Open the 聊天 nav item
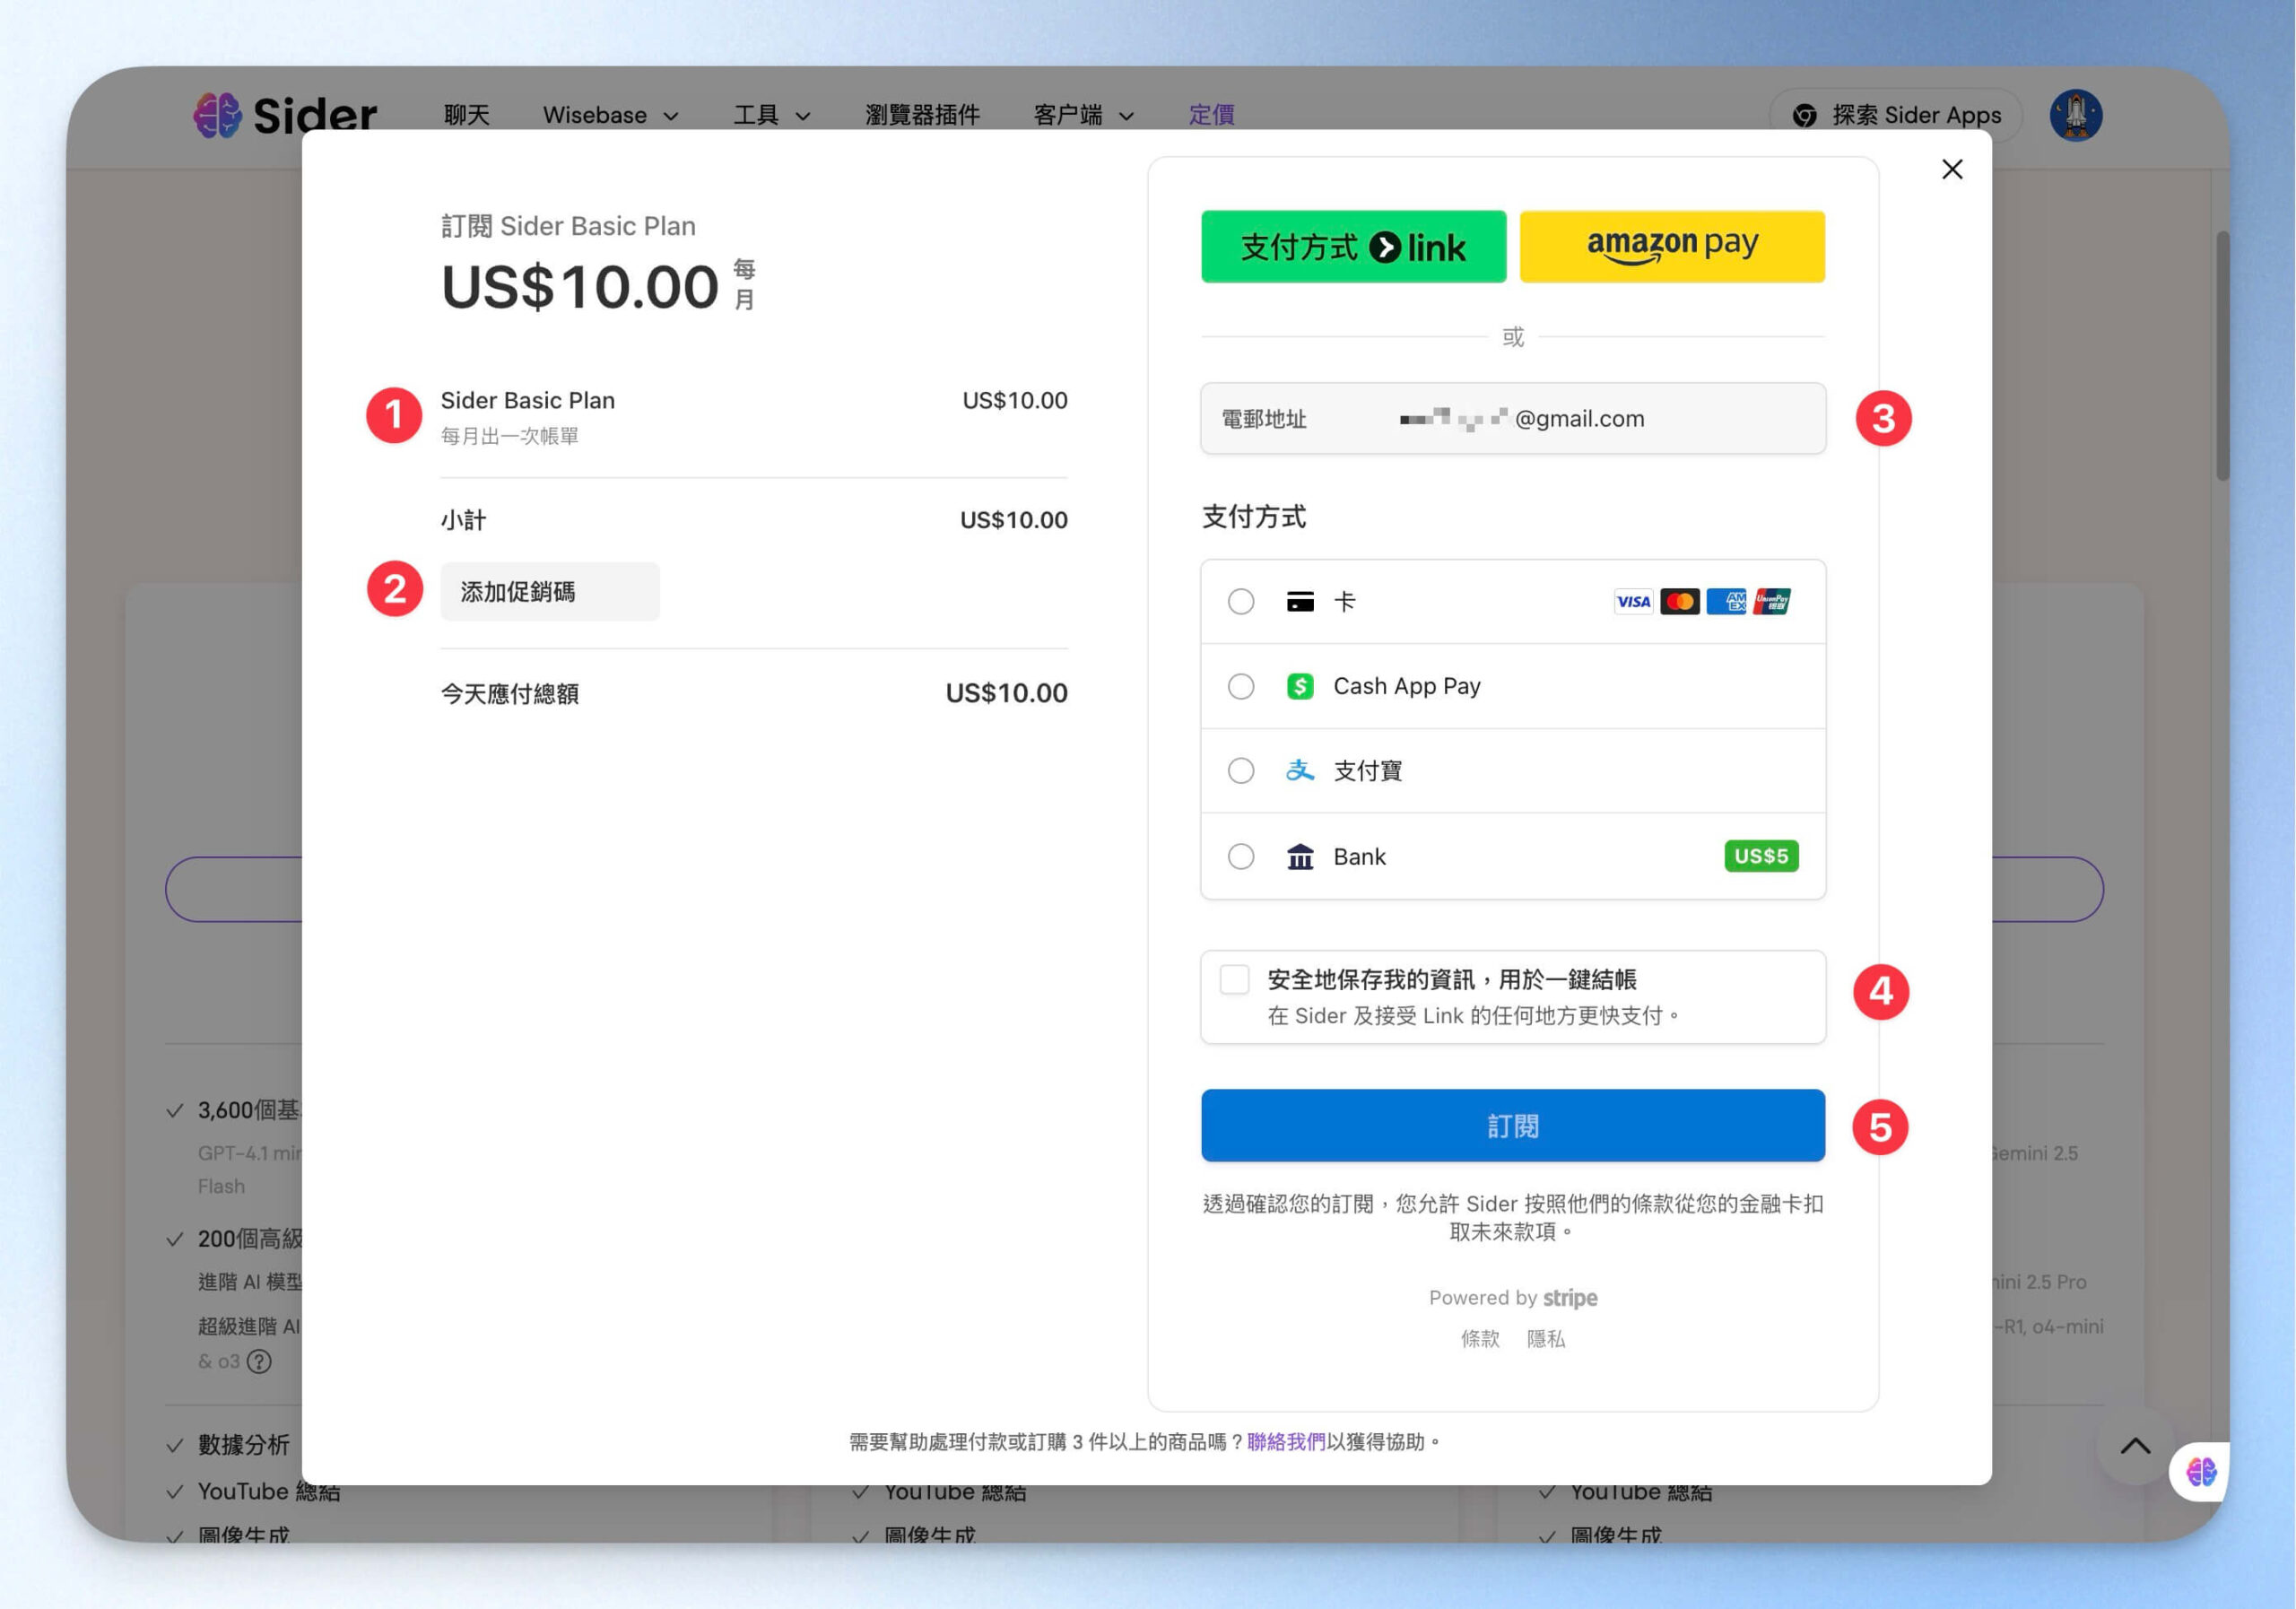This screenshot has width=2296, height=1609. 467,115
